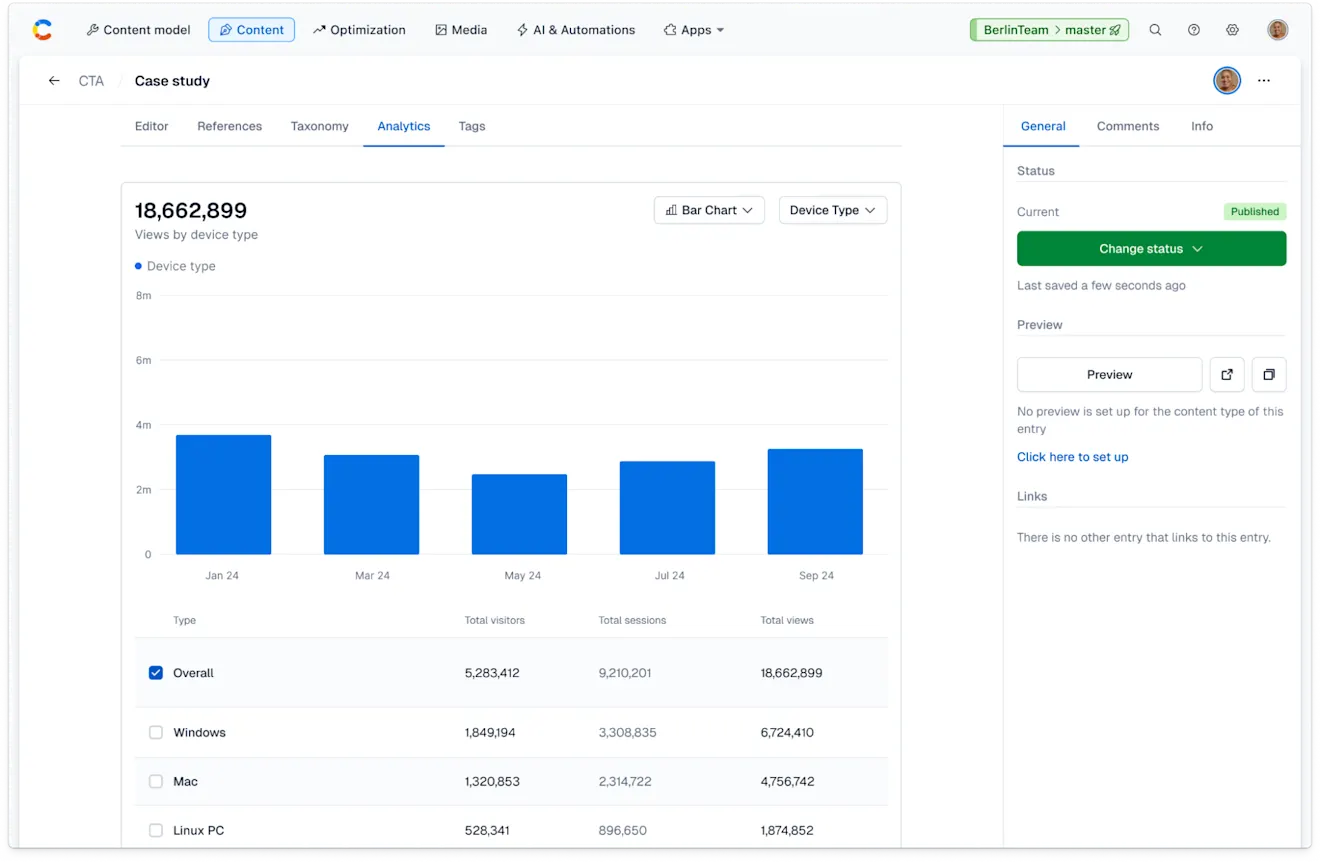
Task: Click the Jan 24 bar in chart
Action: click(223, 494)
